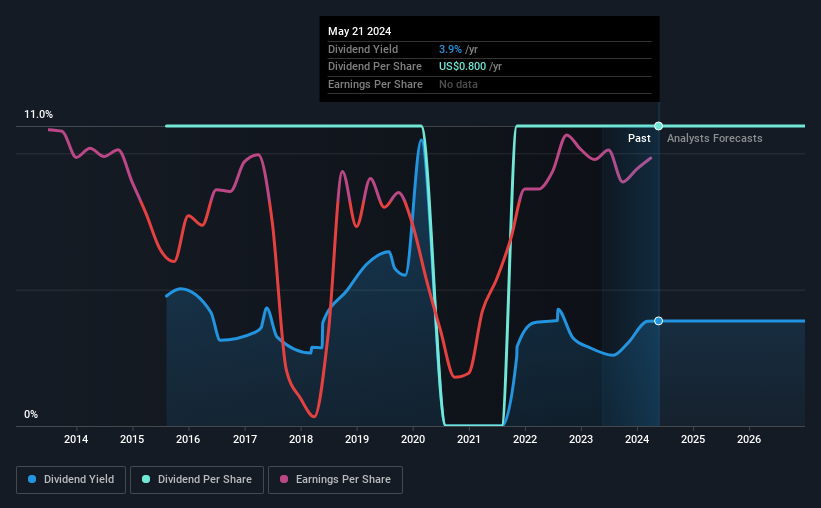Image resolution: width=821 pixels, height=508 pixels.
Task: Click the Dividend Per Share tooltip row label
Action: click(x=374, y=67)
